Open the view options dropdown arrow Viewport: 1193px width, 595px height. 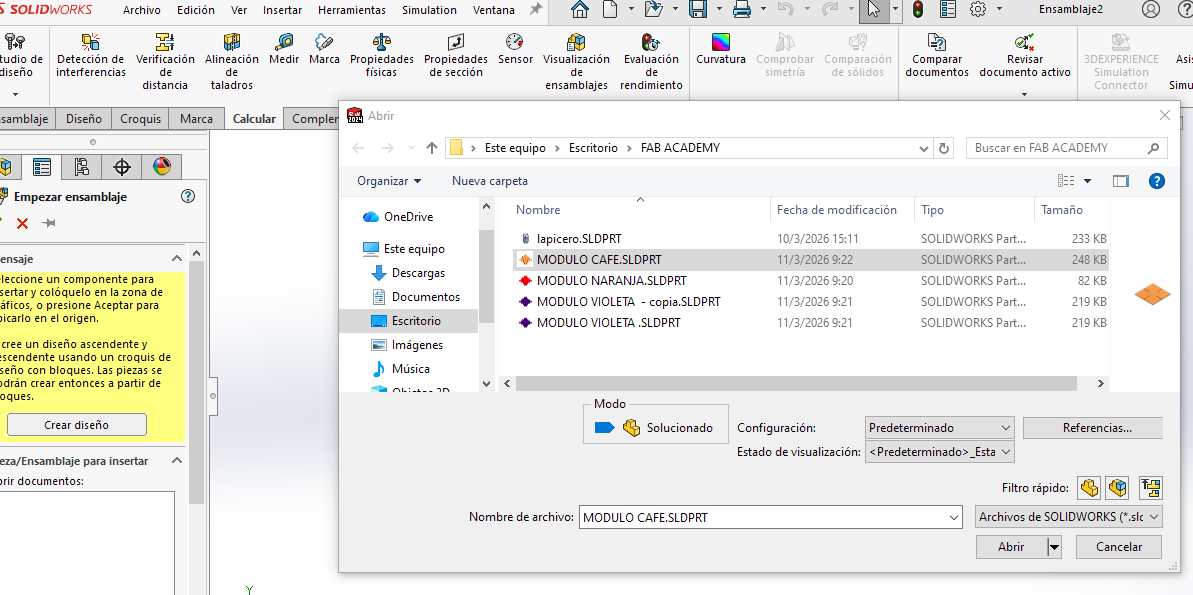[x=1087, y=181]
